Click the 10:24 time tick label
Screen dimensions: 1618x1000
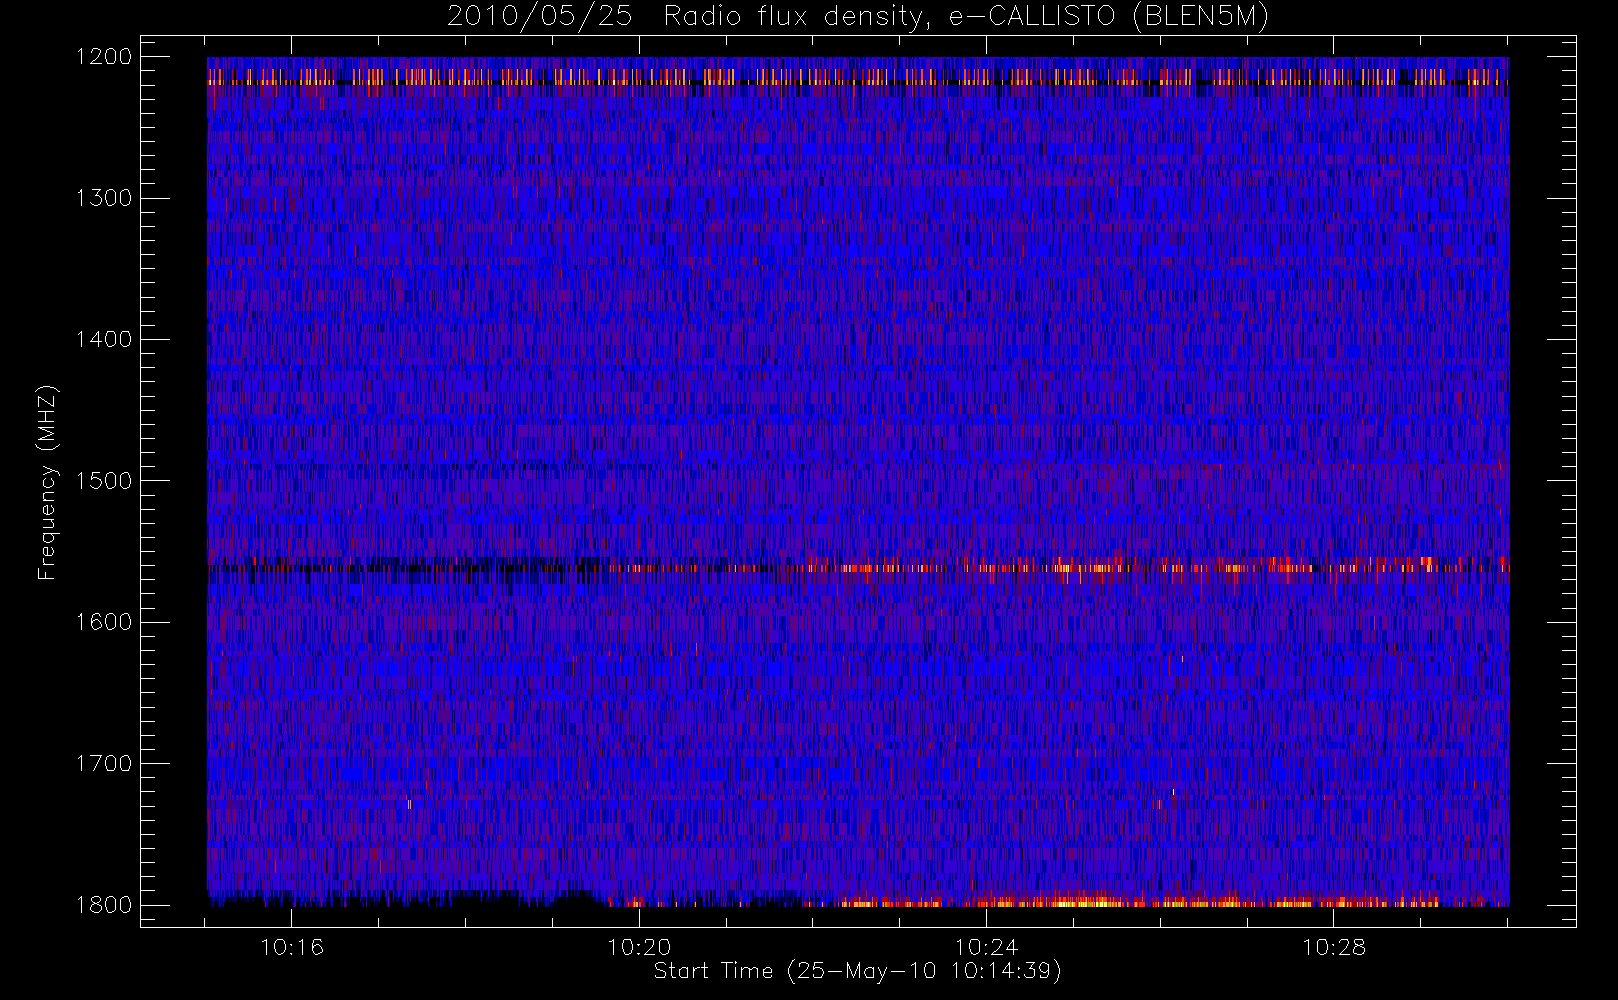986,947
